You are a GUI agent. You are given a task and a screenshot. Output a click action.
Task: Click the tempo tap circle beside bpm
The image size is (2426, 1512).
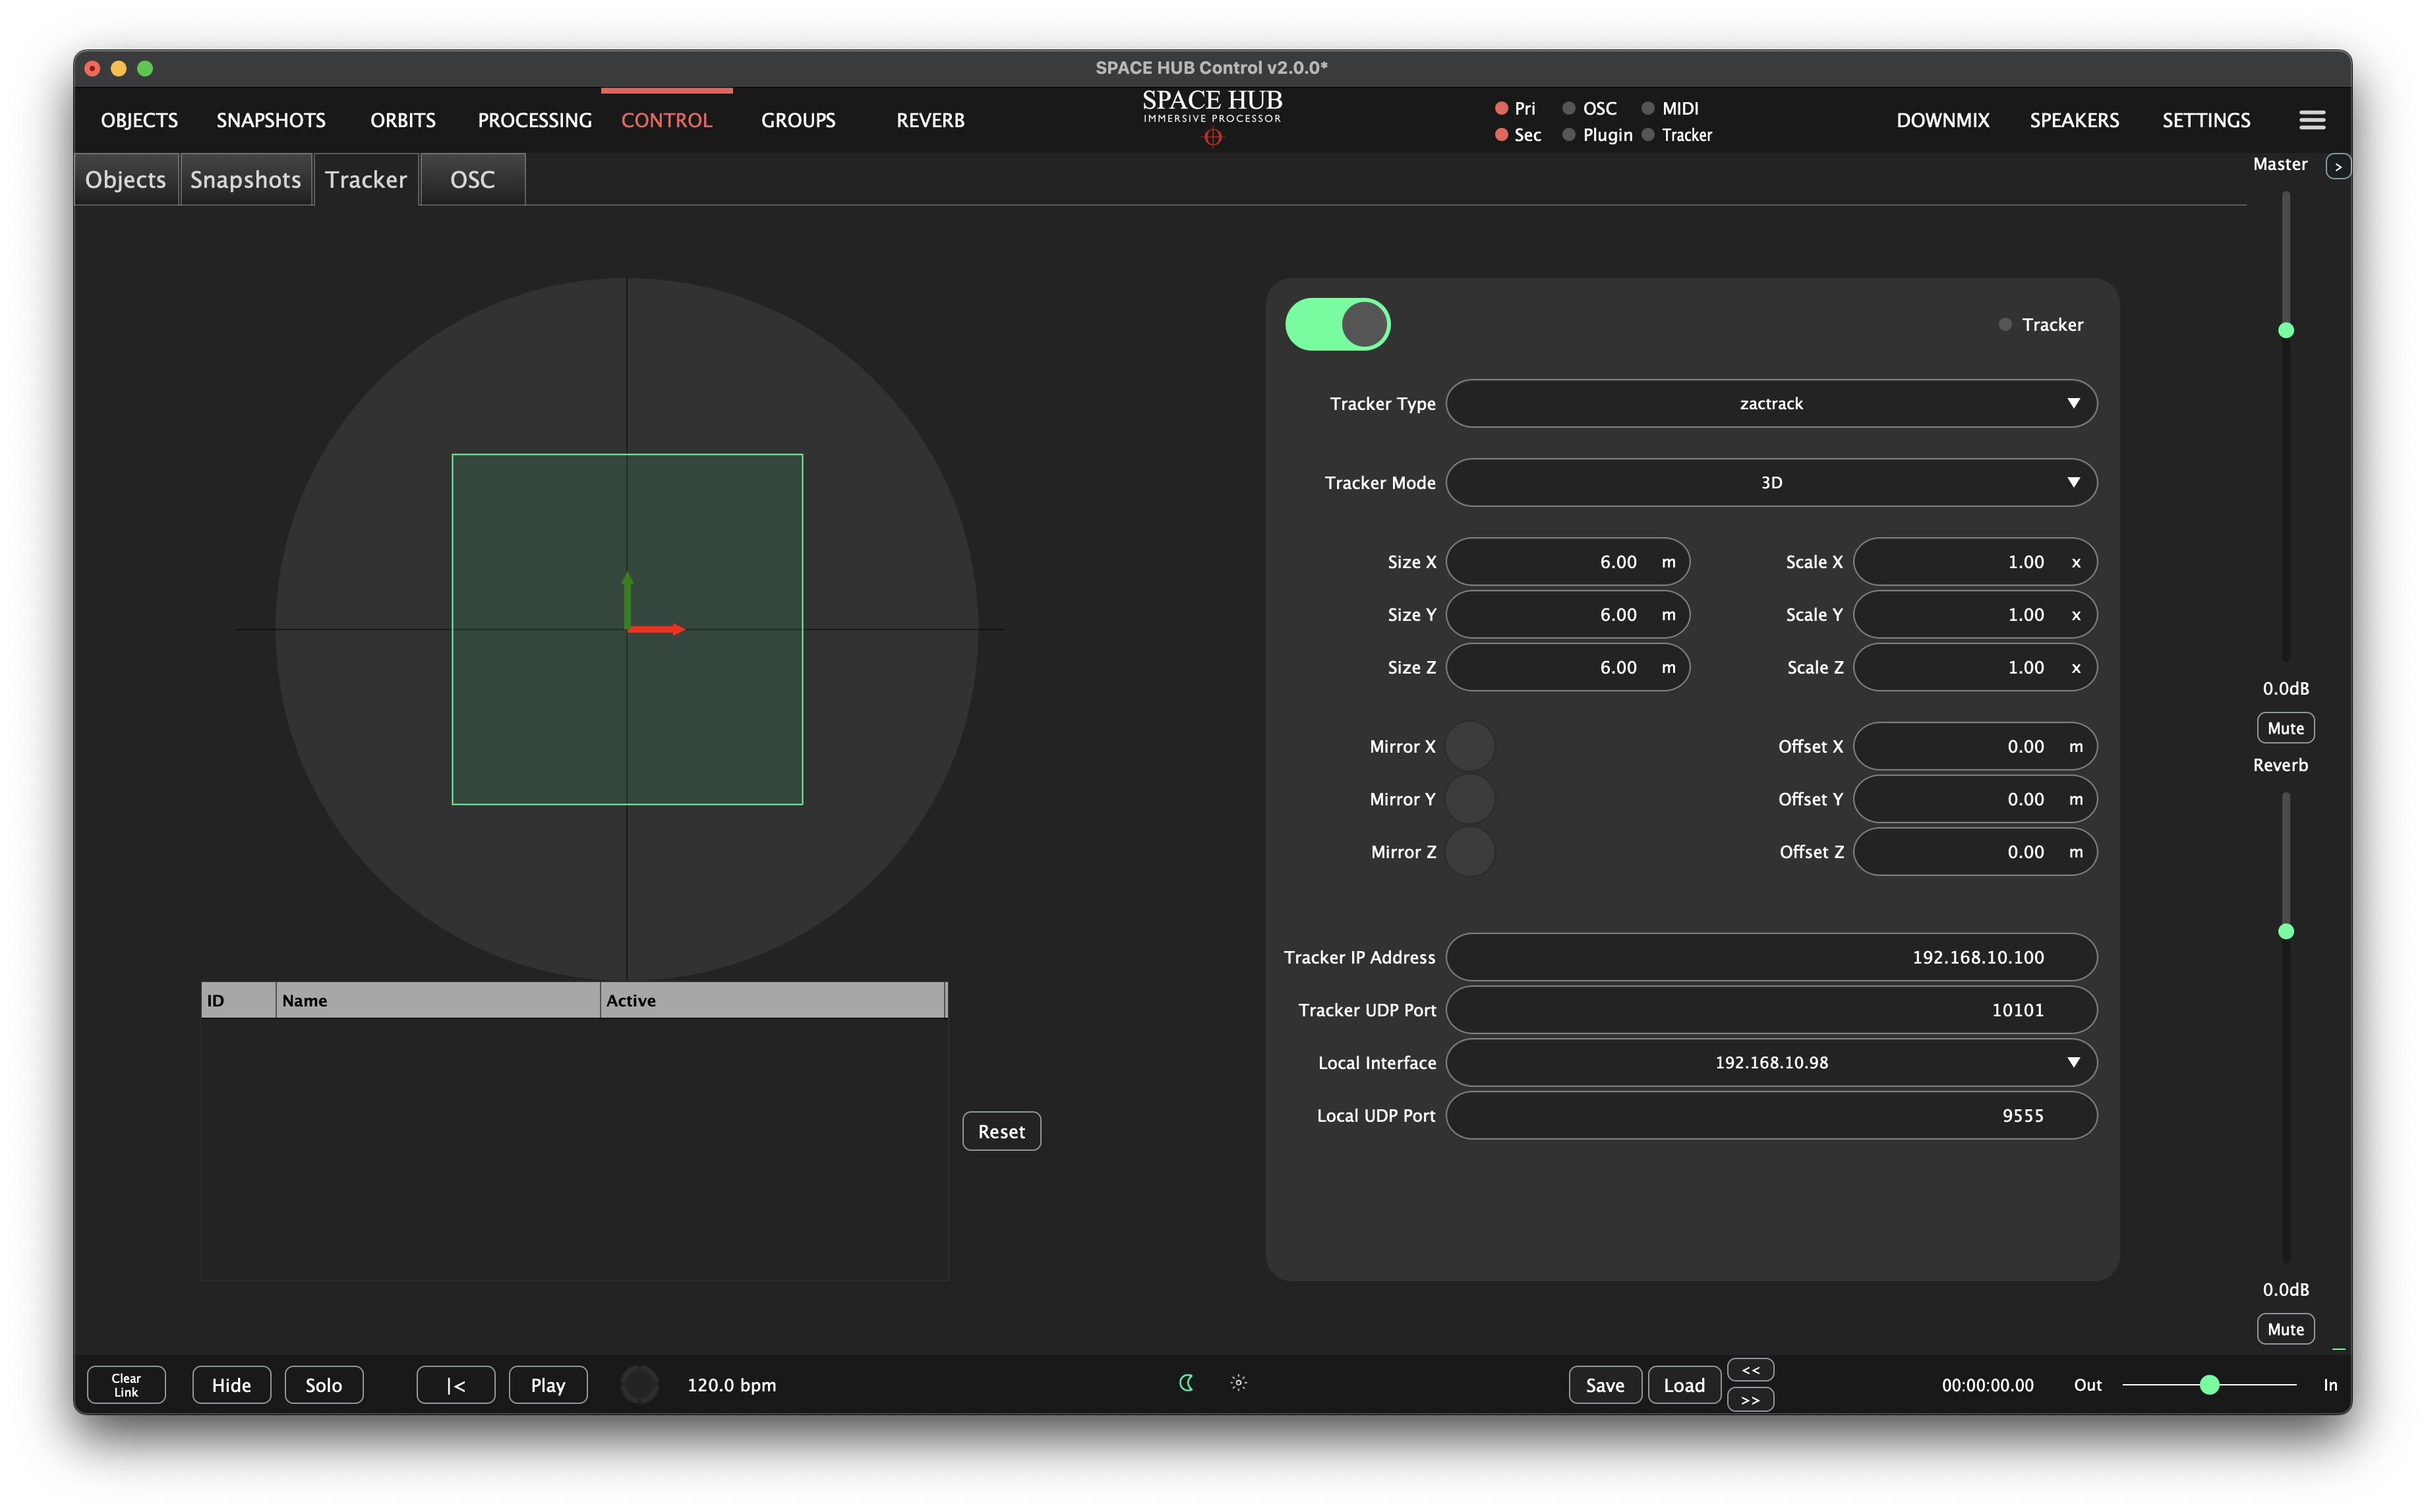click(x=639, y=1385)
